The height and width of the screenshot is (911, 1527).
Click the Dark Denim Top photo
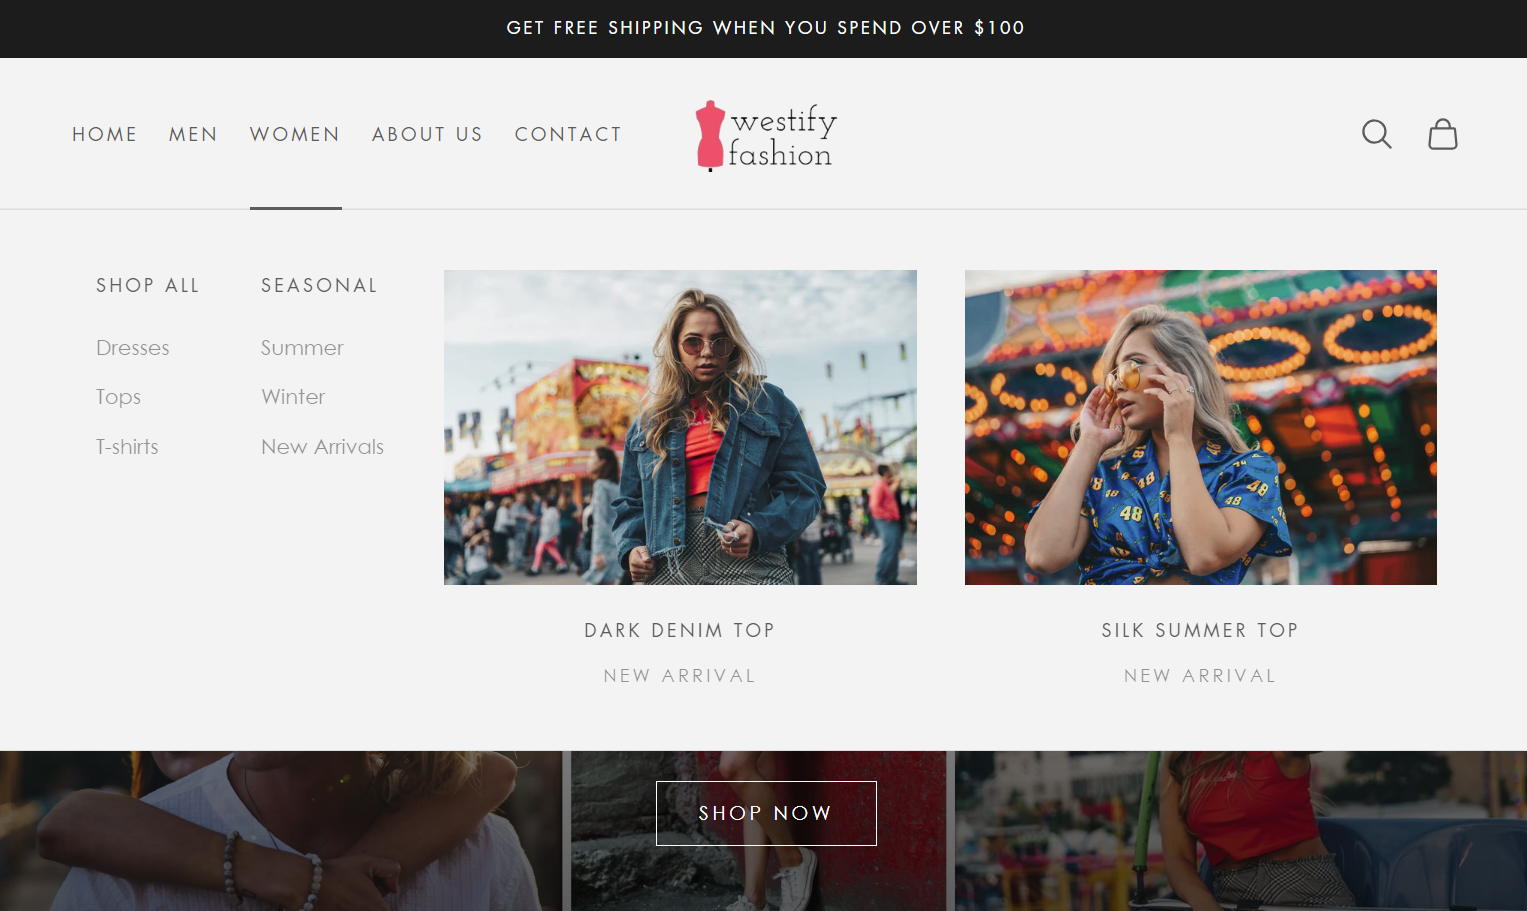click(680, 427)
